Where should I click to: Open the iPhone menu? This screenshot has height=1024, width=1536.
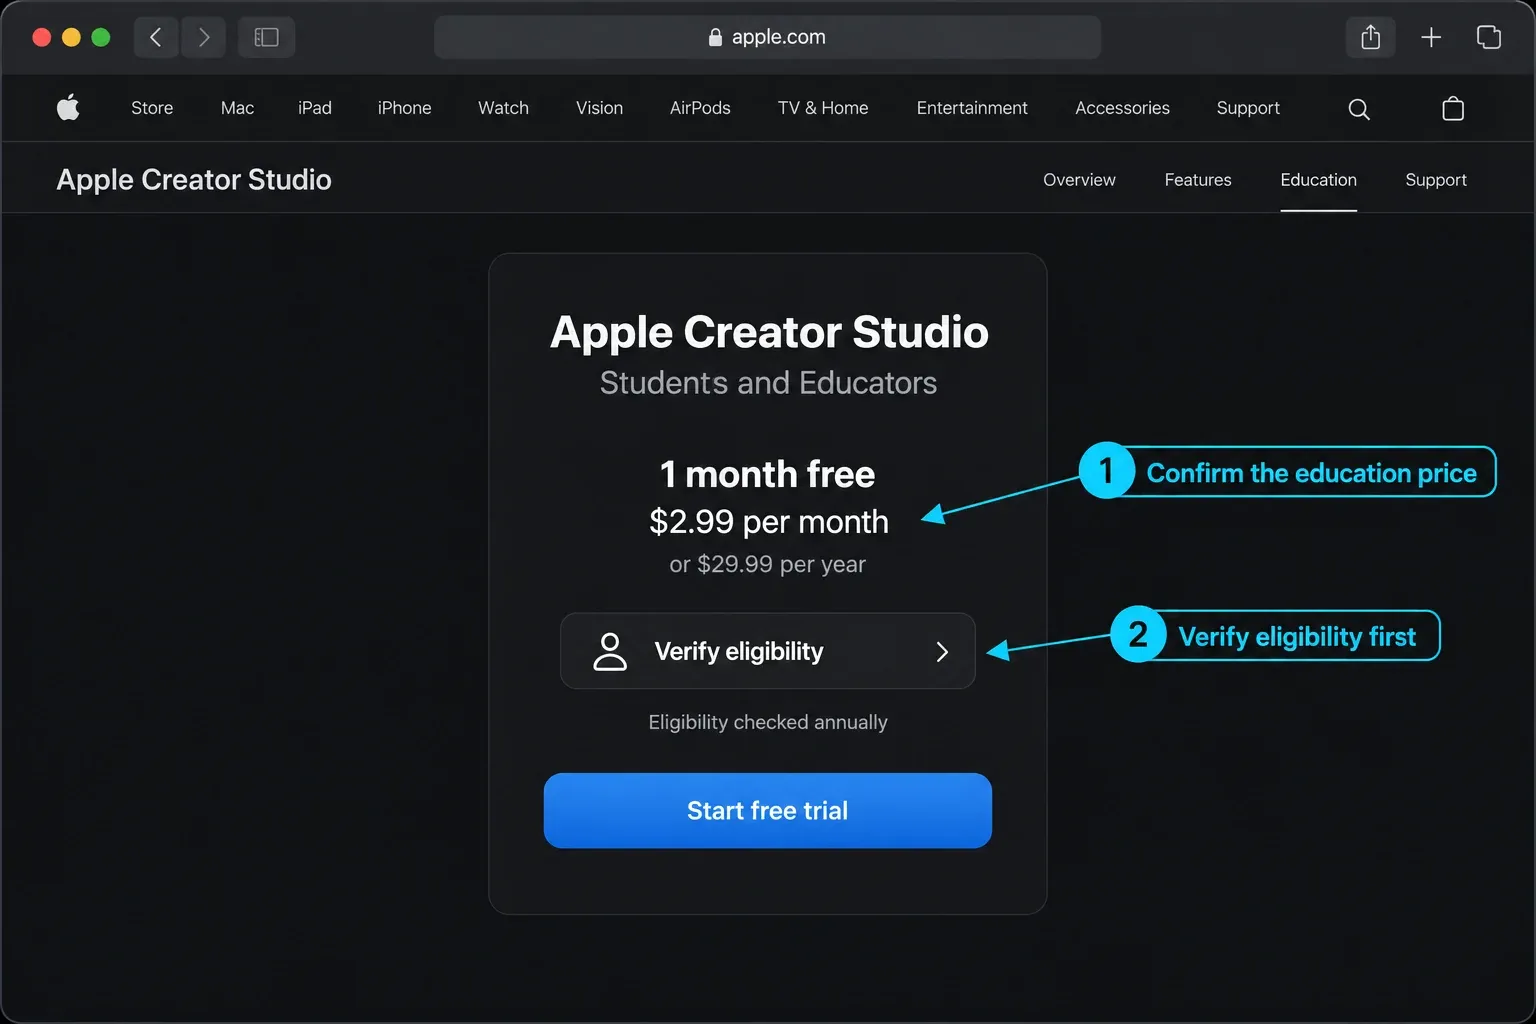pos(405,108)
